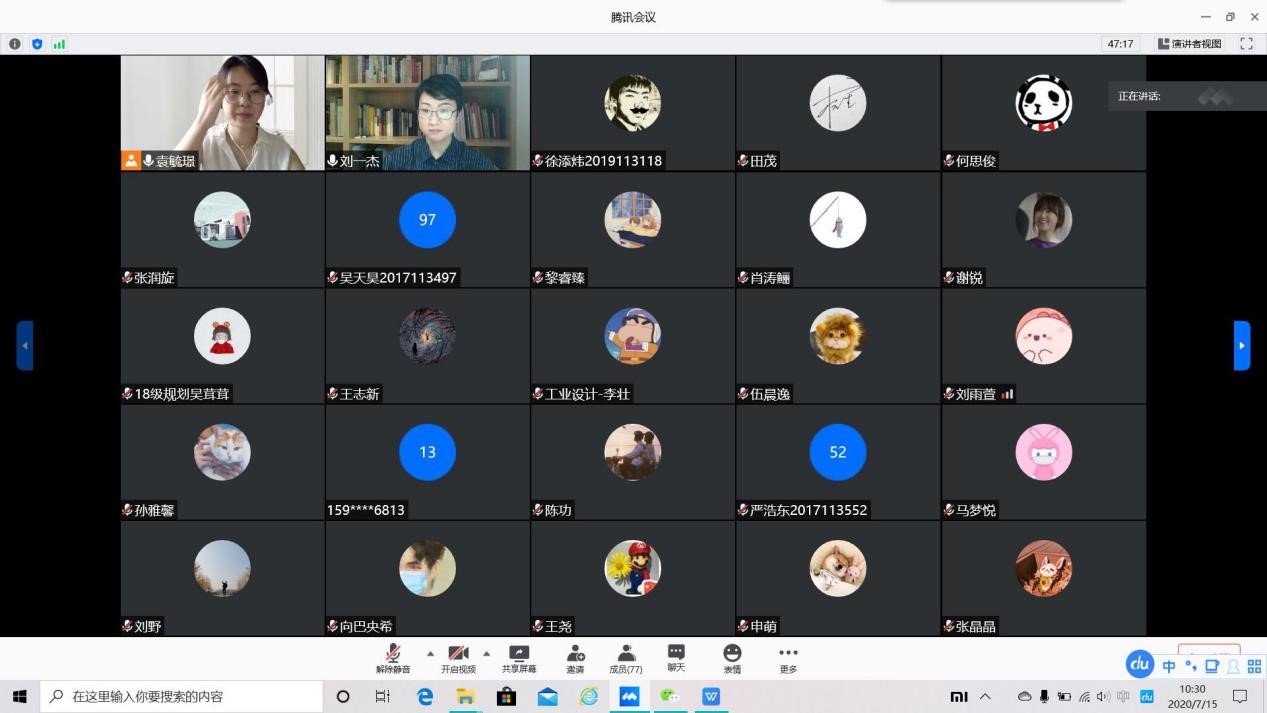This screenshot has height=713, width=1267.
Task: Open the 表情 emoji reactions
Action: (732, 657)
